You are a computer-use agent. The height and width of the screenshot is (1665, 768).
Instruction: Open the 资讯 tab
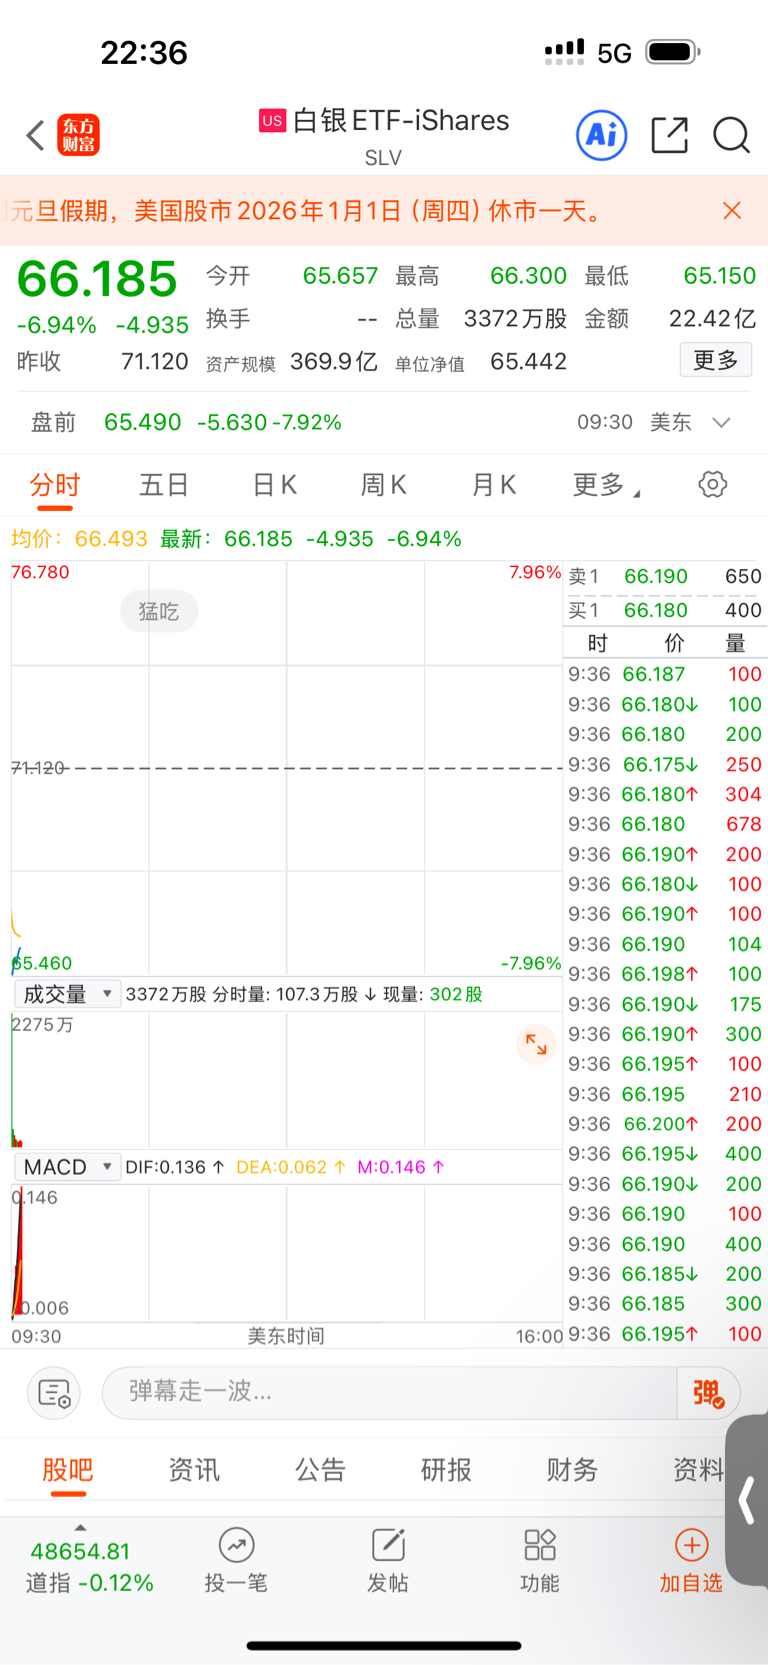pyautogui.click(x=194, y=1470)
